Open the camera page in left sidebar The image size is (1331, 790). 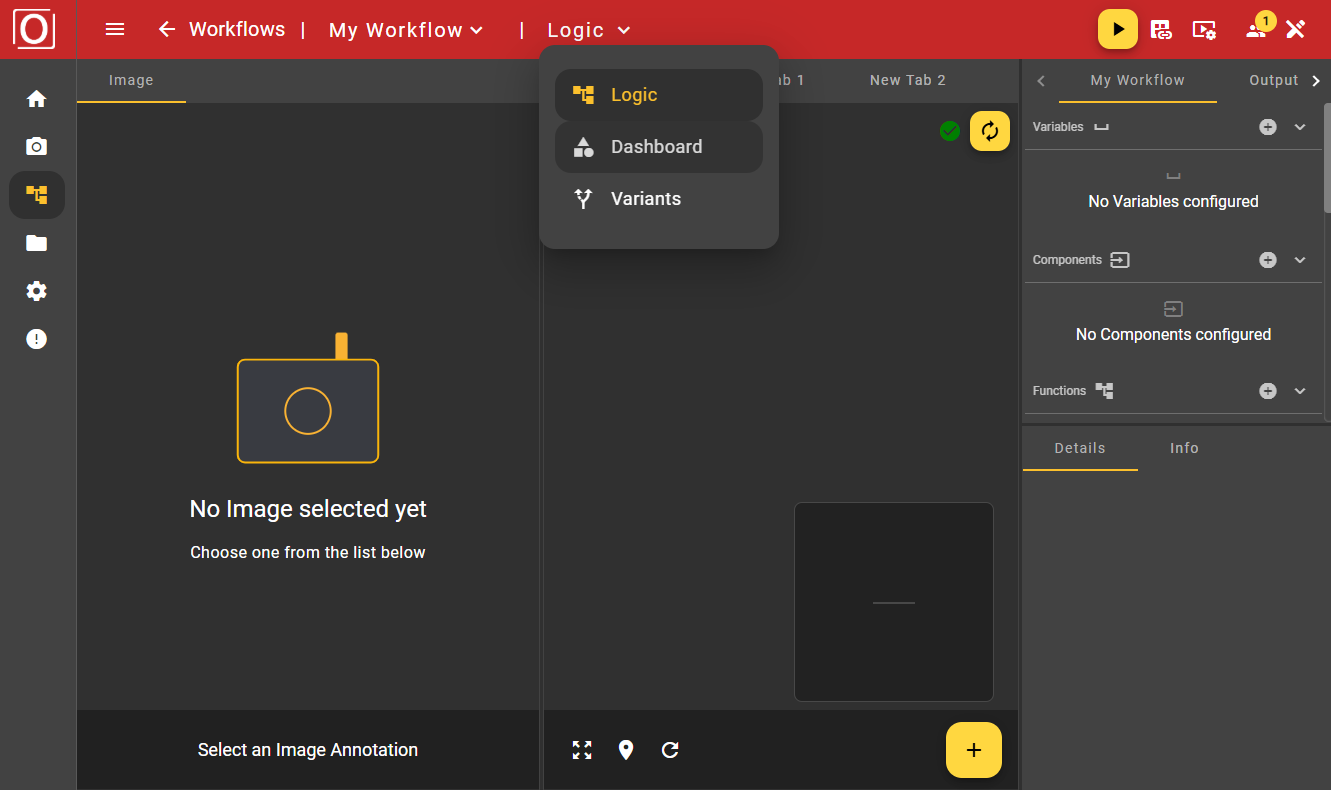coord(37,147)
